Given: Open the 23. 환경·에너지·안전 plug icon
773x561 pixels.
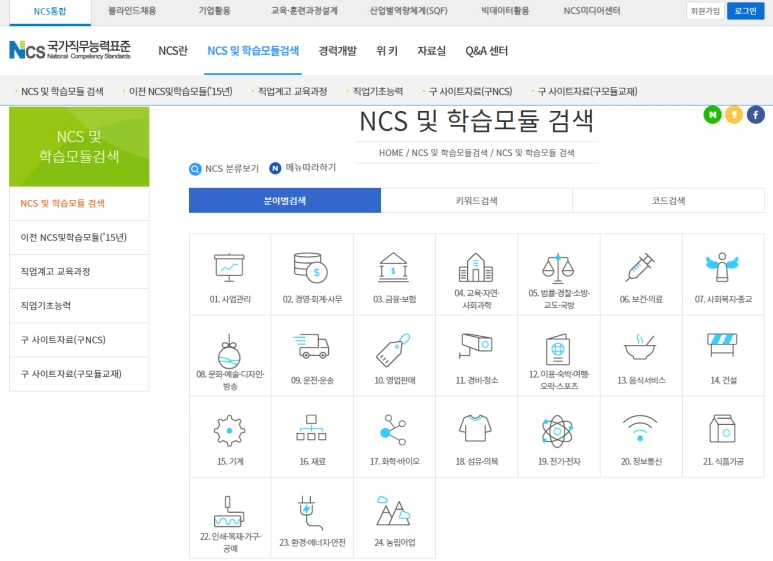Looking at the screenshot, I should pos(311,513).
